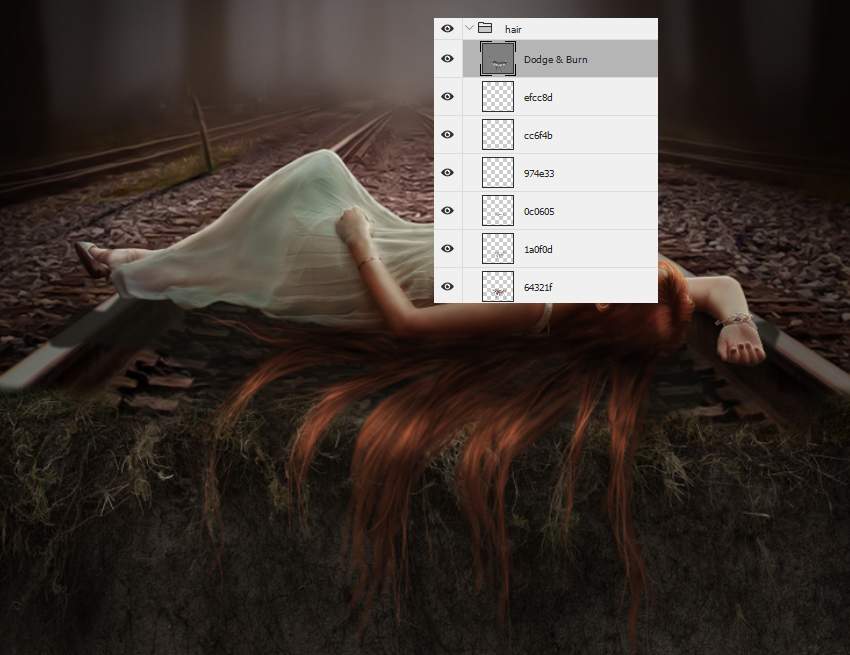Select the Dodge & Burn layer name

(x=555, y=60)
